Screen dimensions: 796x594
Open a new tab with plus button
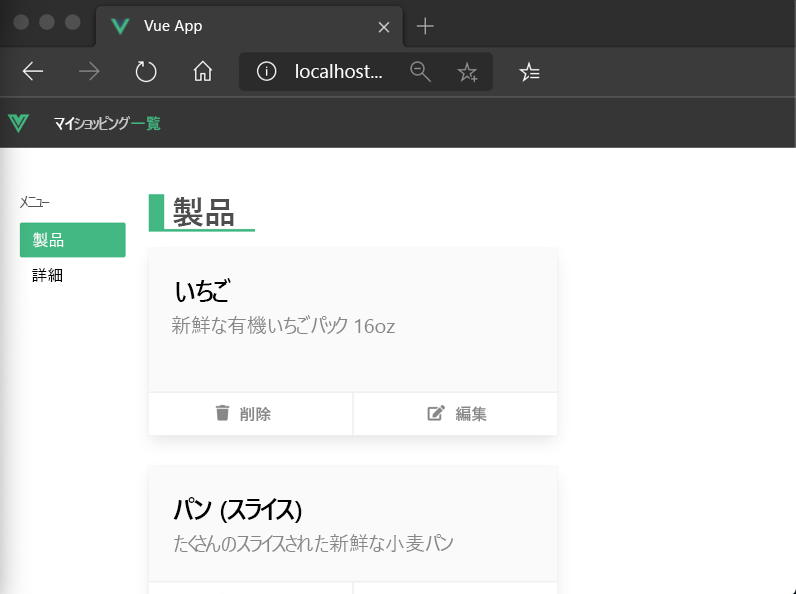point(425,26)
